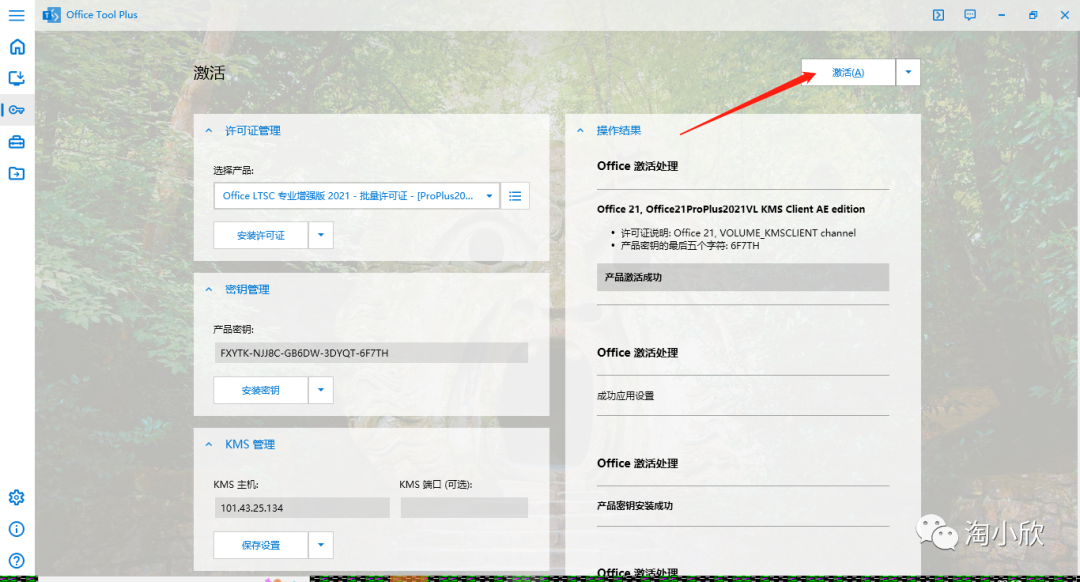Open the dropdown arrow next to 激活(A)

click(908, 72)
